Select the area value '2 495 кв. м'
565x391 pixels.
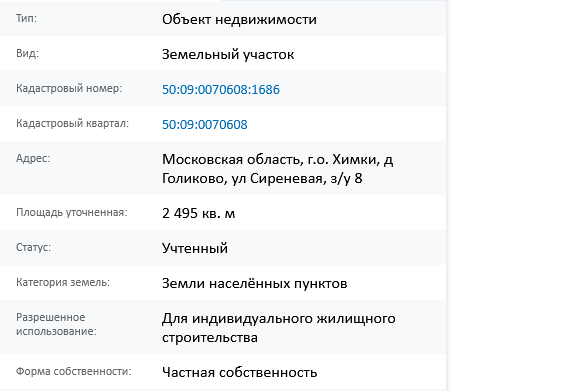pos(199,213)
